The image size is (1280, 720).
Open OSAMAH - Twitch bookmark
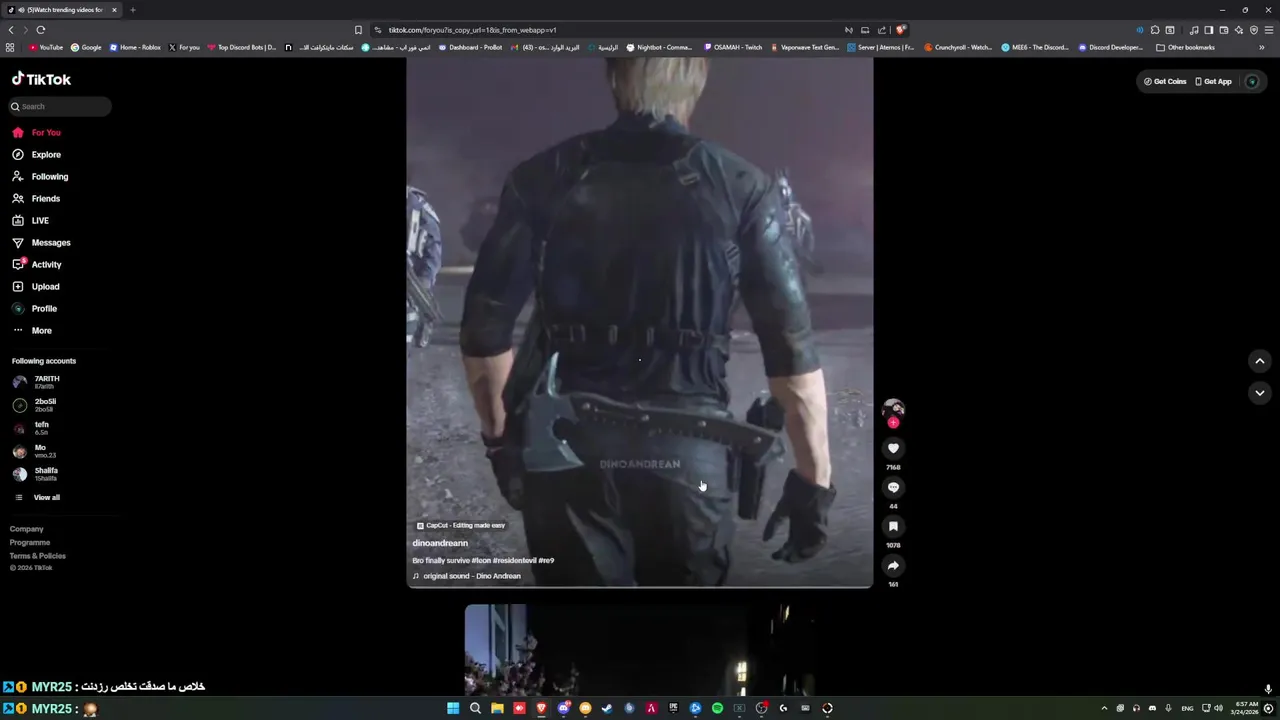click(x=734, y=47)
